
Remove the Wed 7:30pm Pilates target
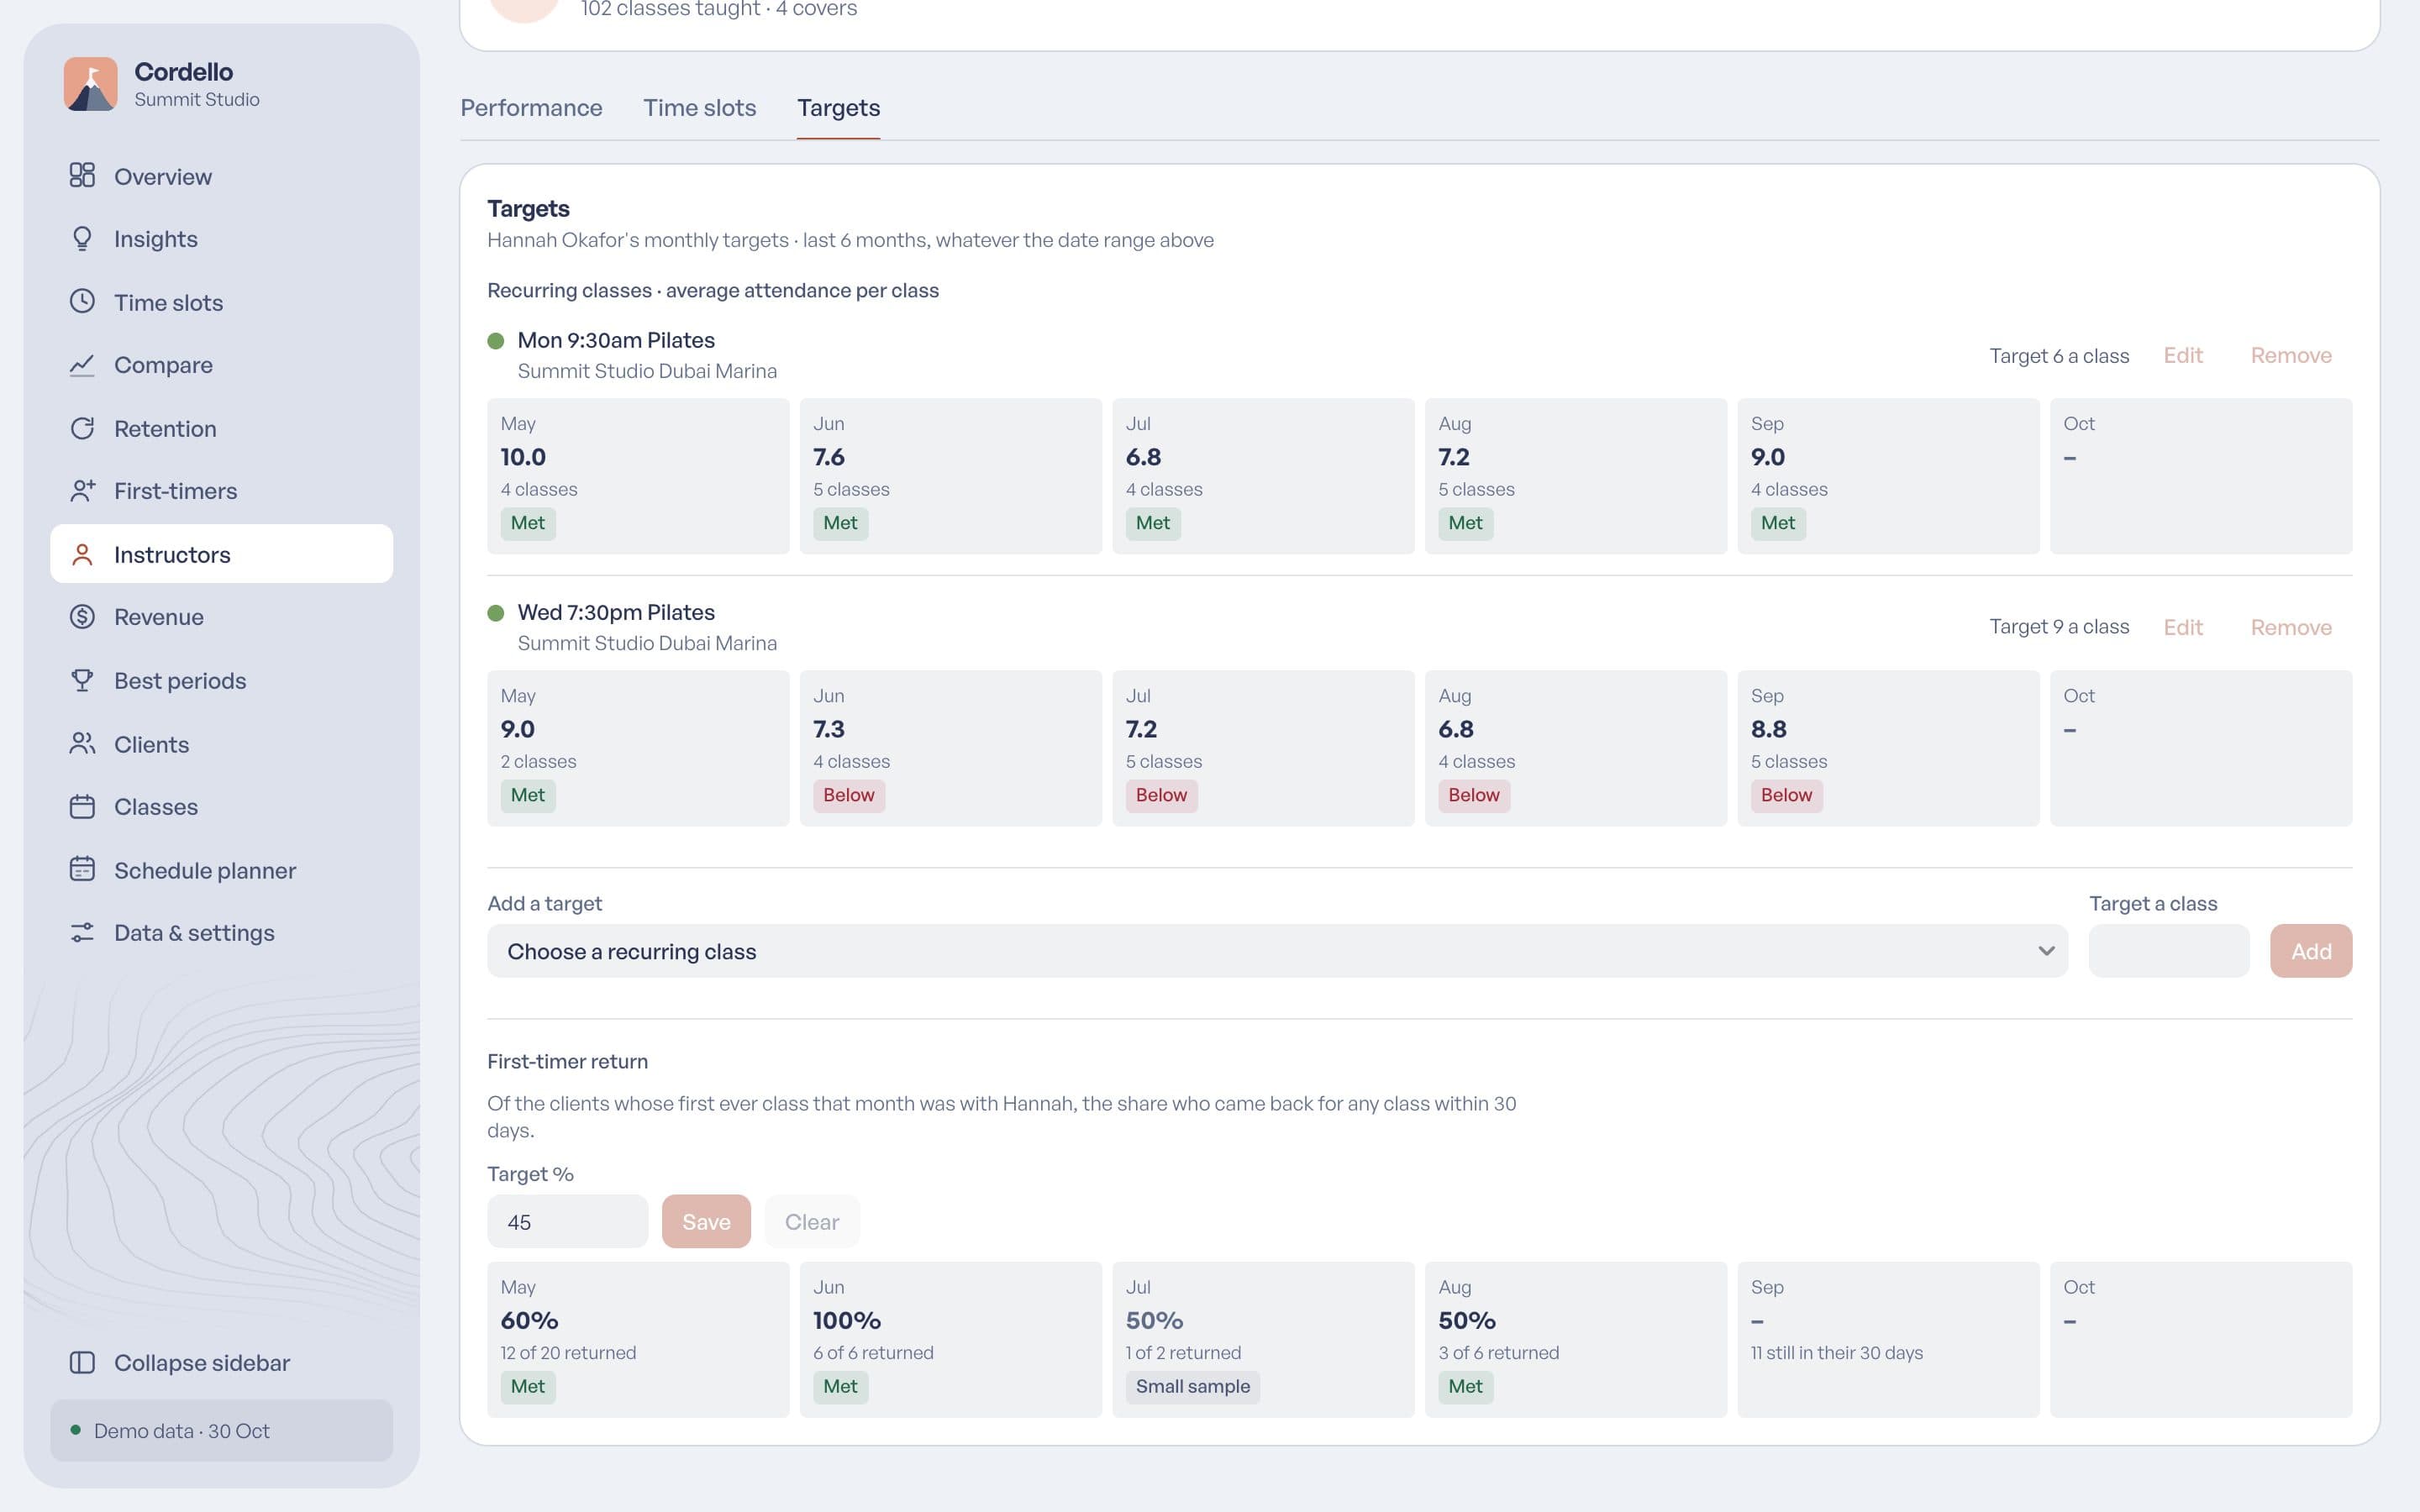click(2291, 627)
